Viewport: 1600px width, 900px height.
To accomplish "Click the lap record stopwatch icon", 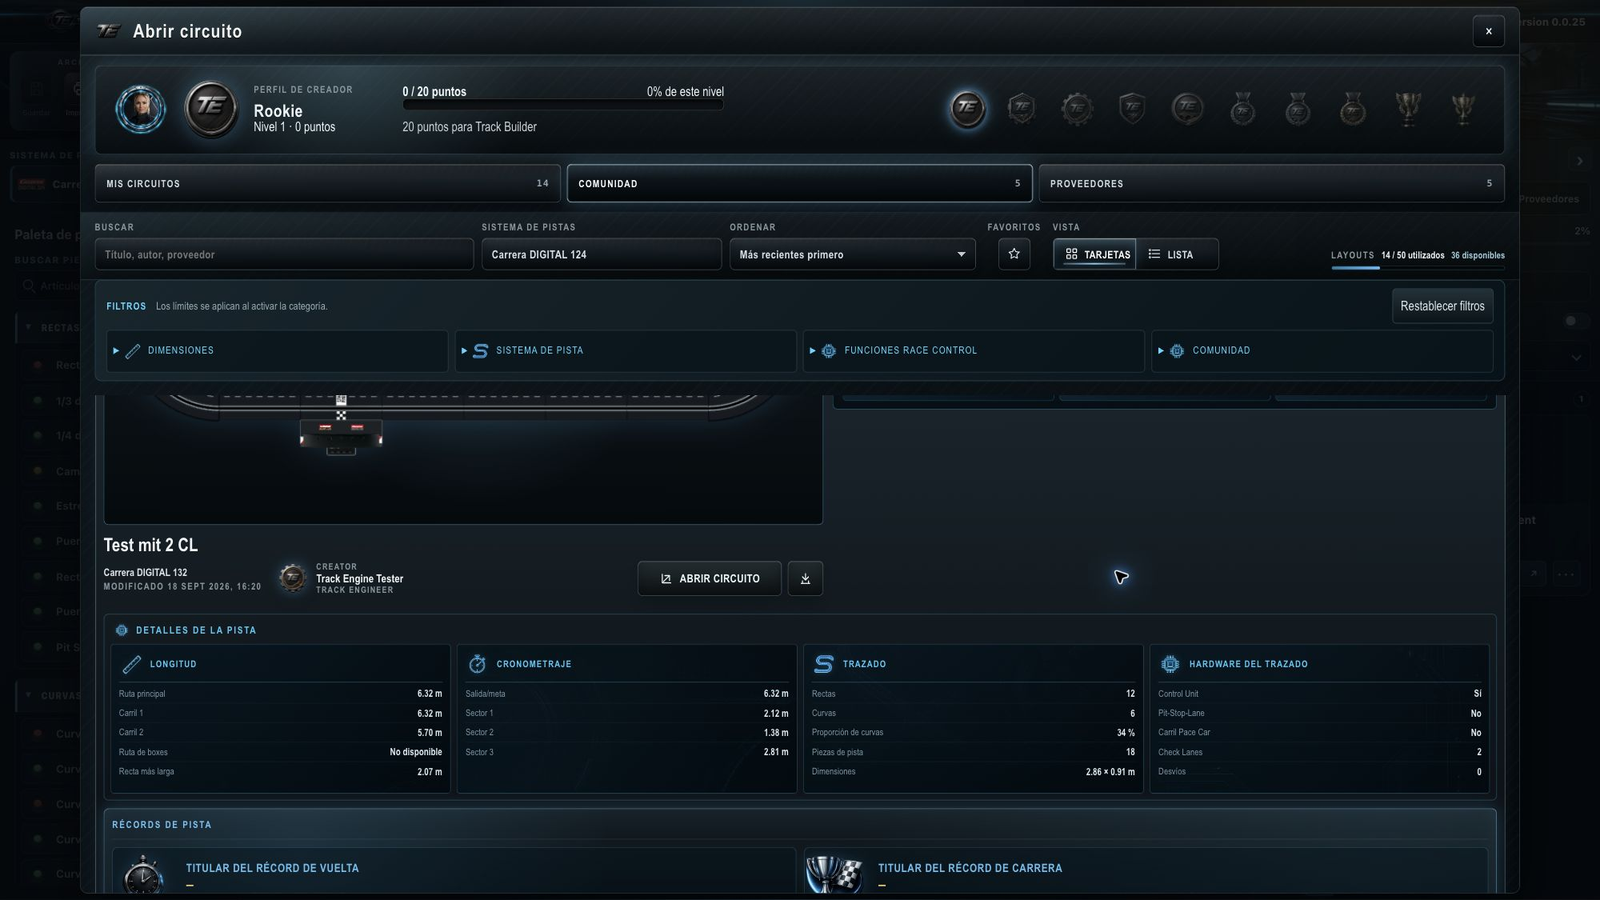I will click(144, 875).
